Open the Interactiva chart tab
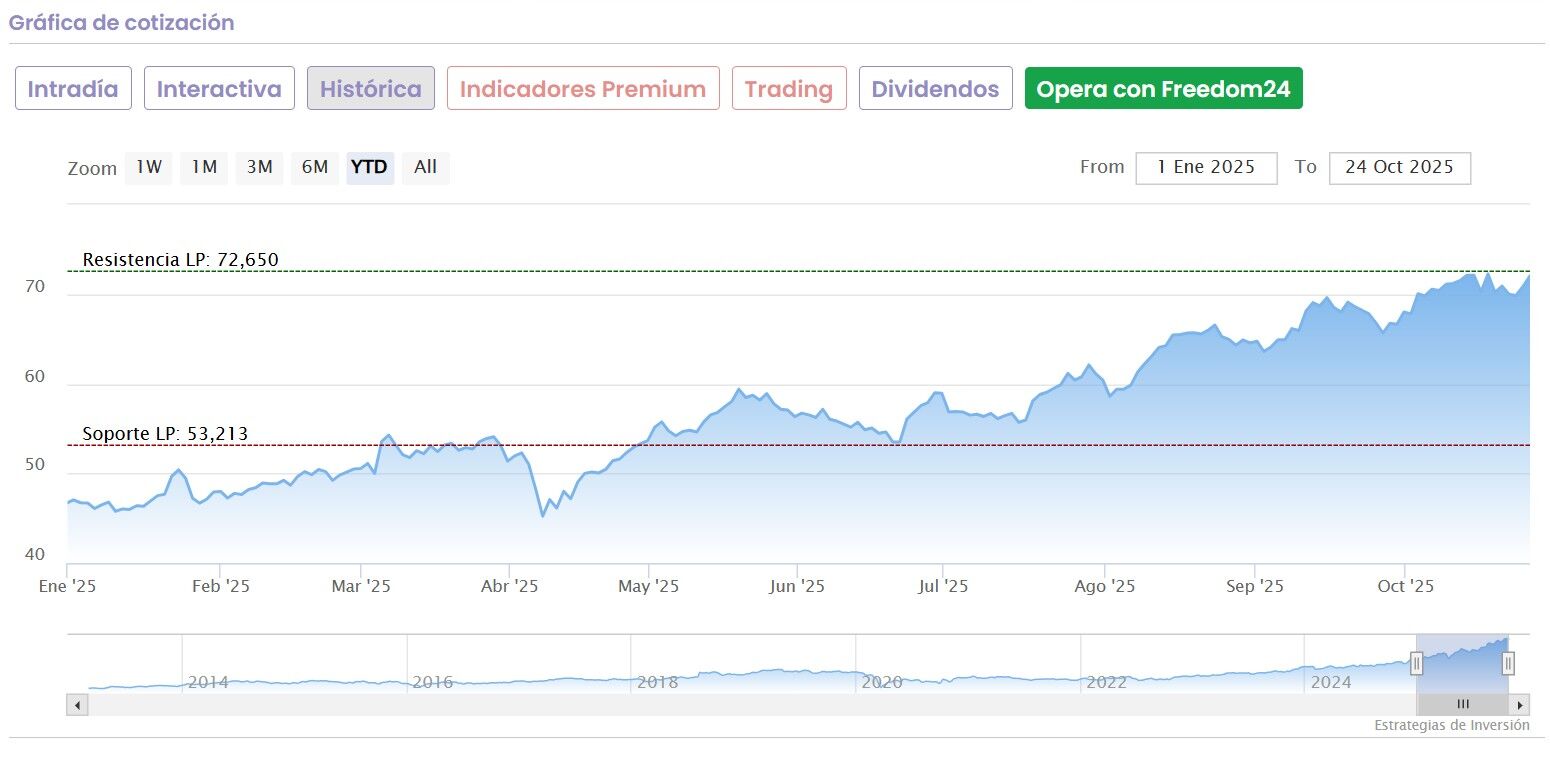Viewport: 1550px width, 760px height. pos(219,89)
